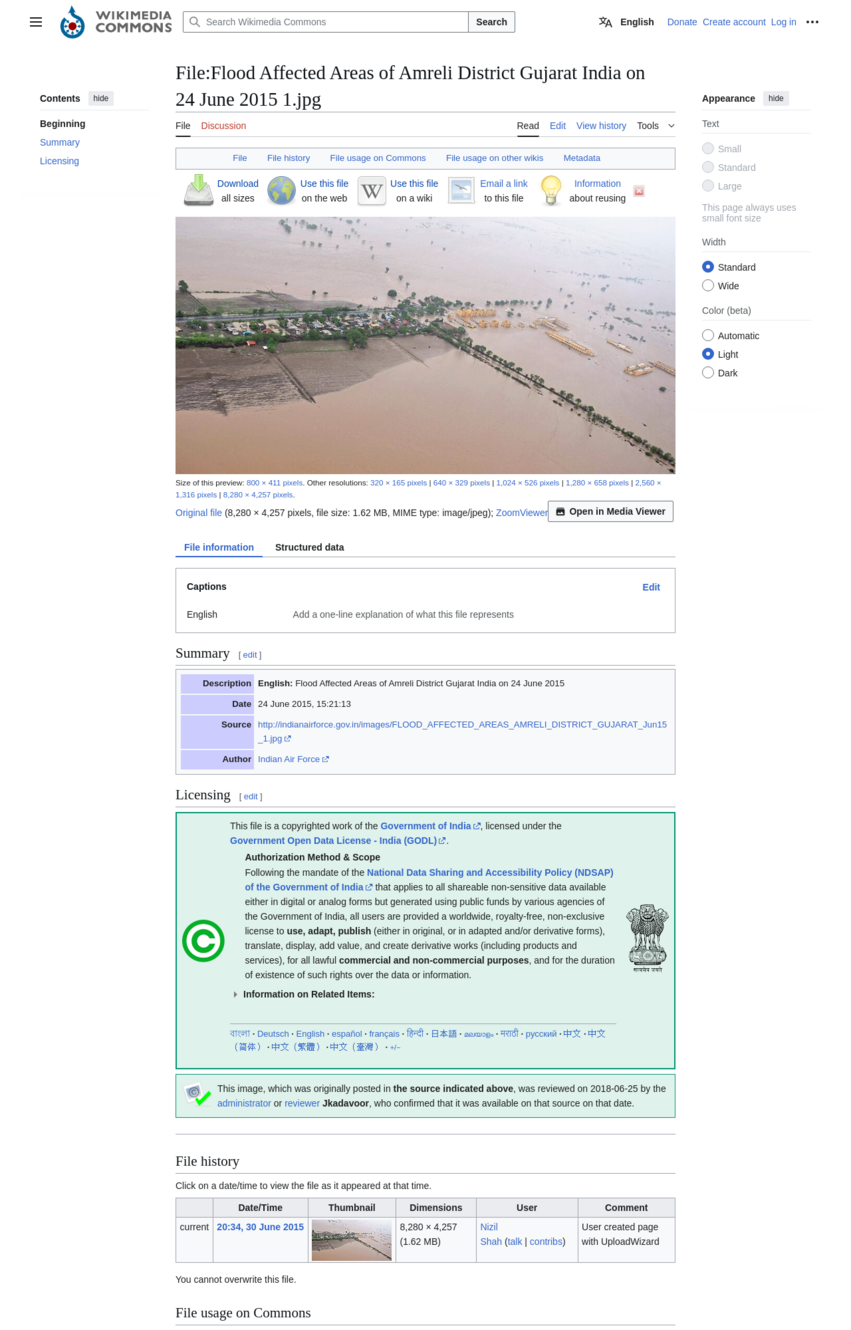Click the Wikipedia W wiki icon
The image size is (851, 1330).
pyautogui.click(x=372, y=191)
